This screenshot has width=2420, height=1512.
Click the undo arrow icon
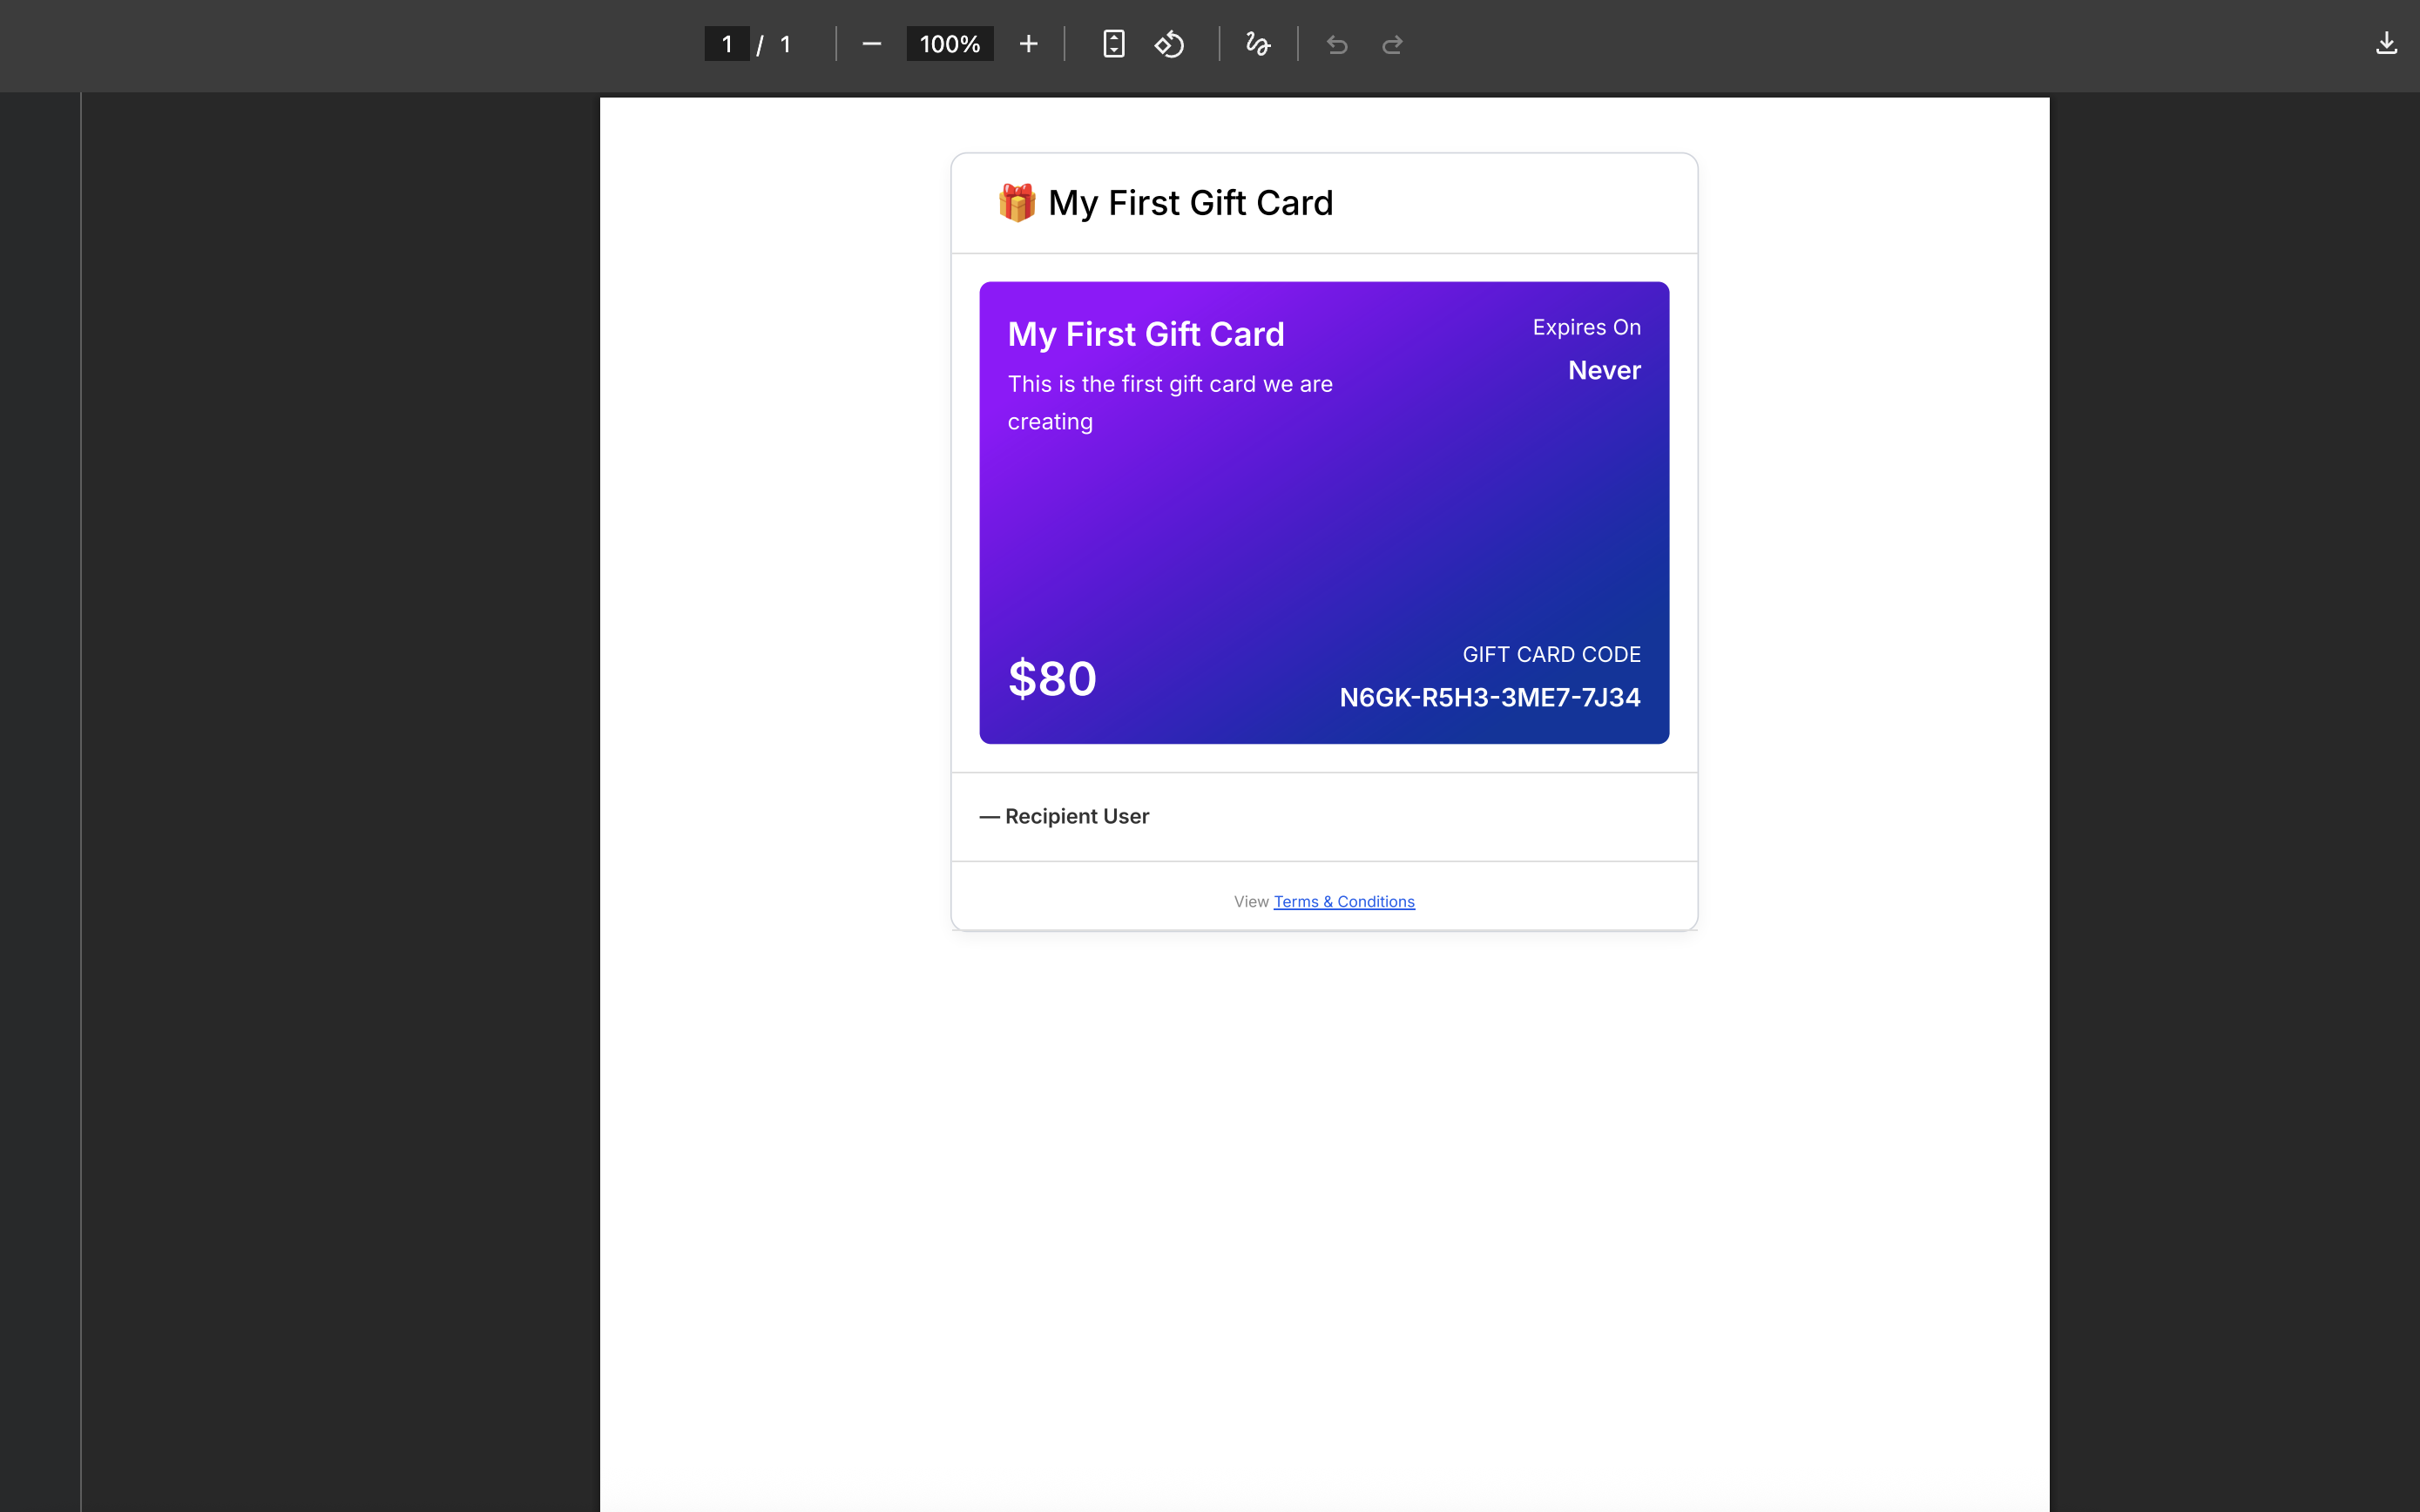coord(1337,44)
